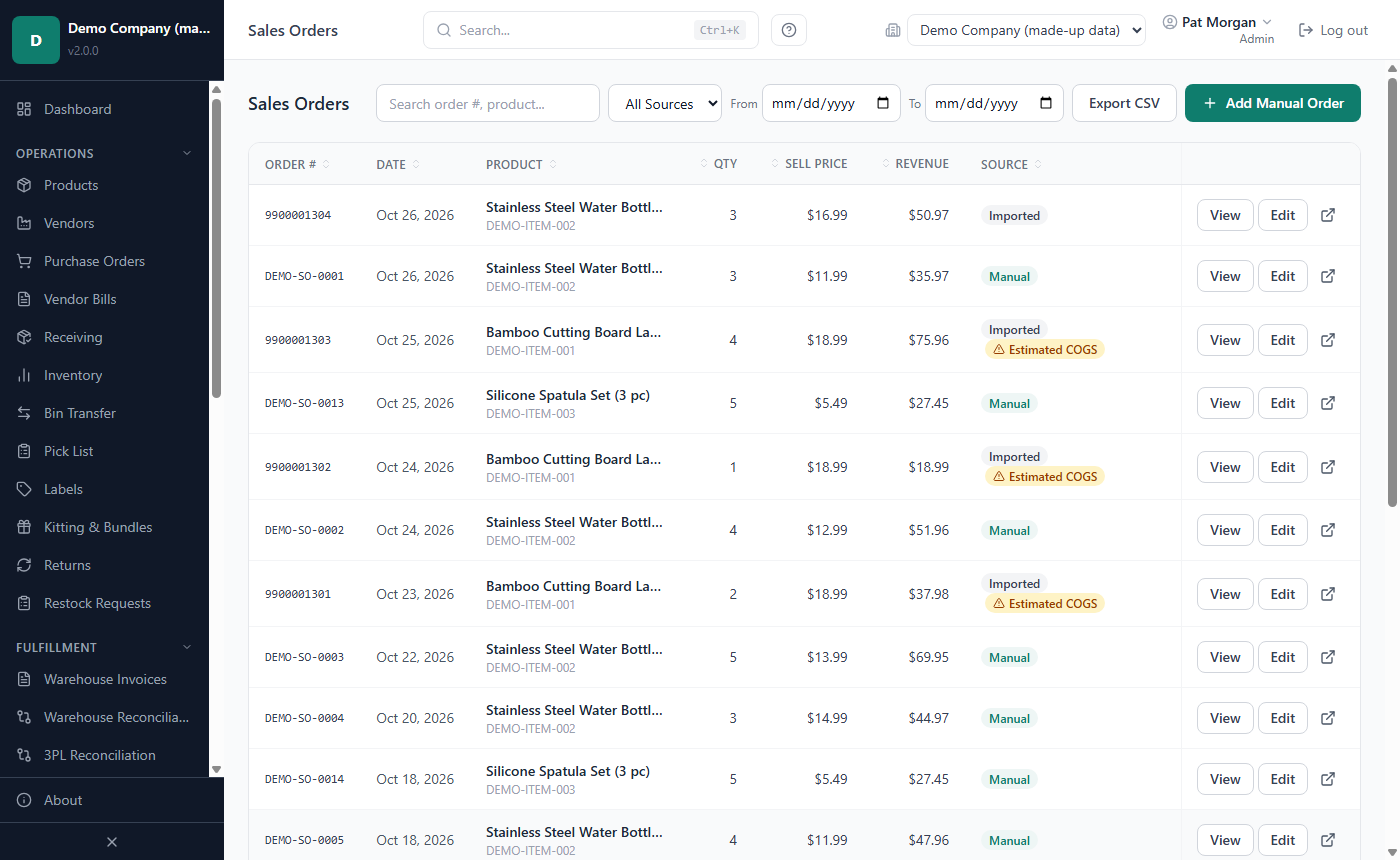Click the collapse sidebar X icon
The height and width of the screenshot is (860, 1400).
[112, 842]
